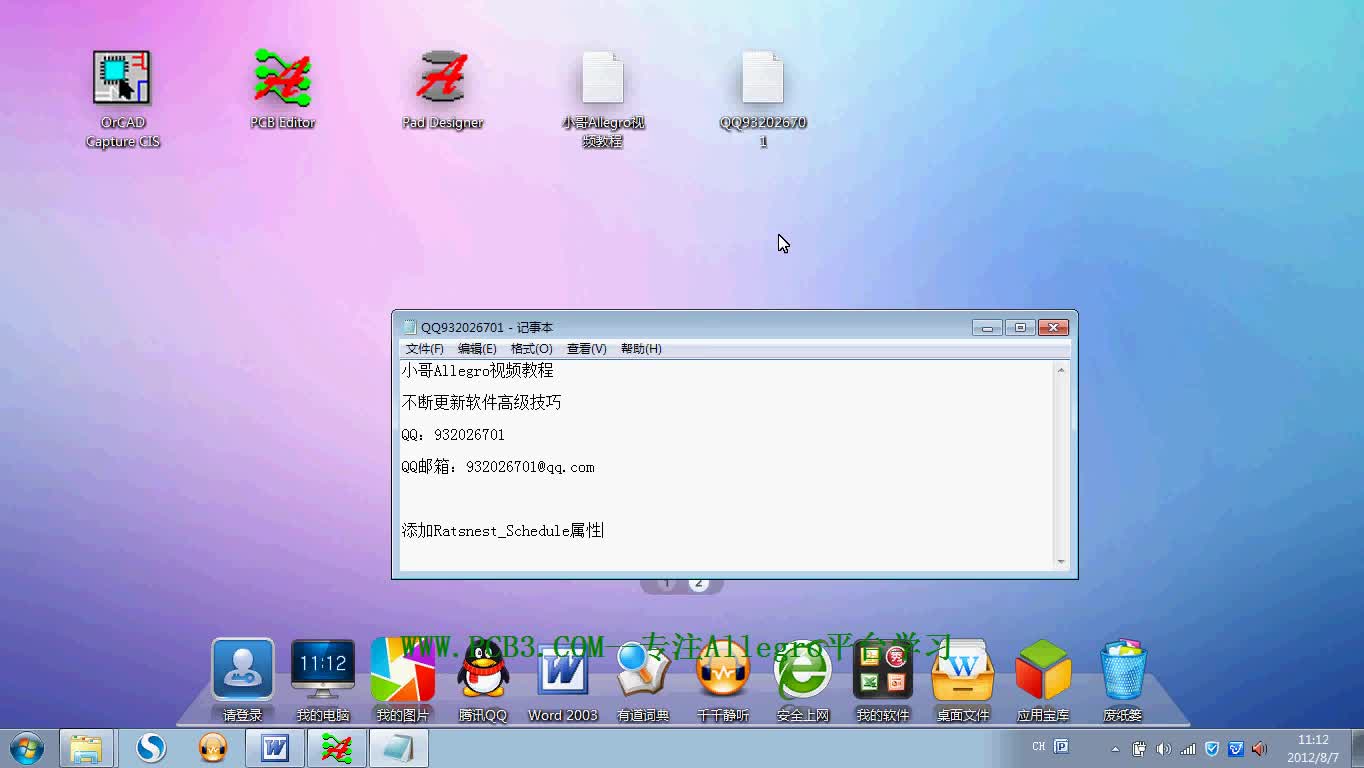Click in text line 添加Ratsnest_Schedule属性
Image resolution: width=1364 pixels, height=768 pixels.
pyautogui.click(x=502, y=531)
